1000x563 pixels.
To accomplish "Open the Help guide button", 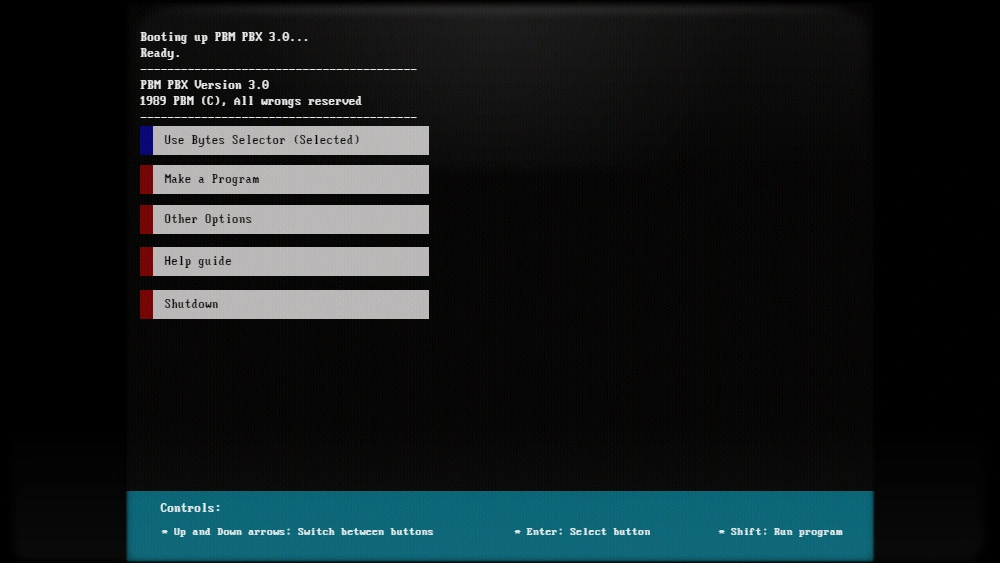I will coord(284,261).
